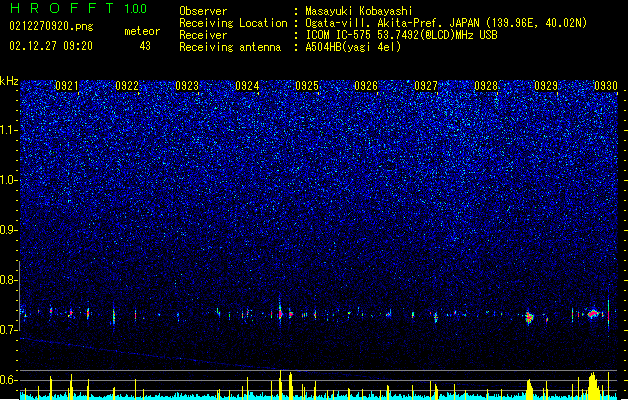Click the strong echo under the 0925 marker

tap(280, 314)
